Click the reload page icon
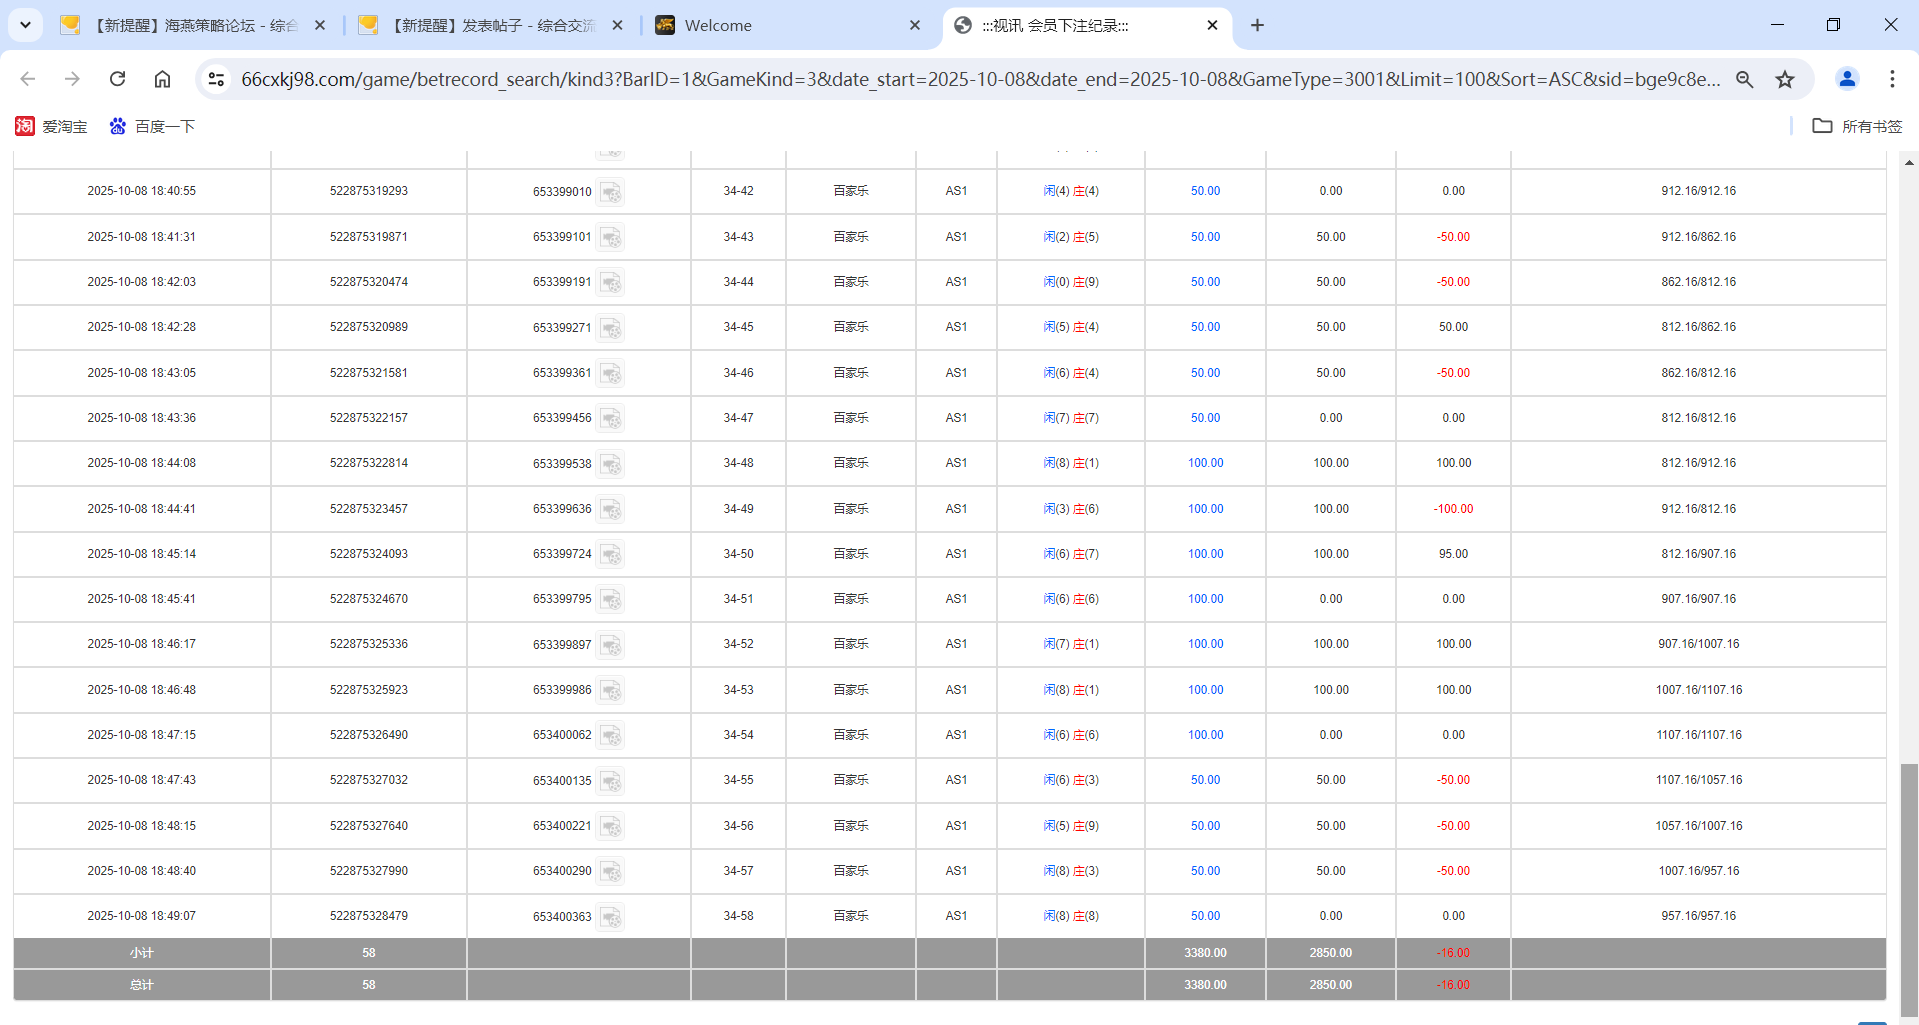The image size is (1919, 1025). coord(117,79)
